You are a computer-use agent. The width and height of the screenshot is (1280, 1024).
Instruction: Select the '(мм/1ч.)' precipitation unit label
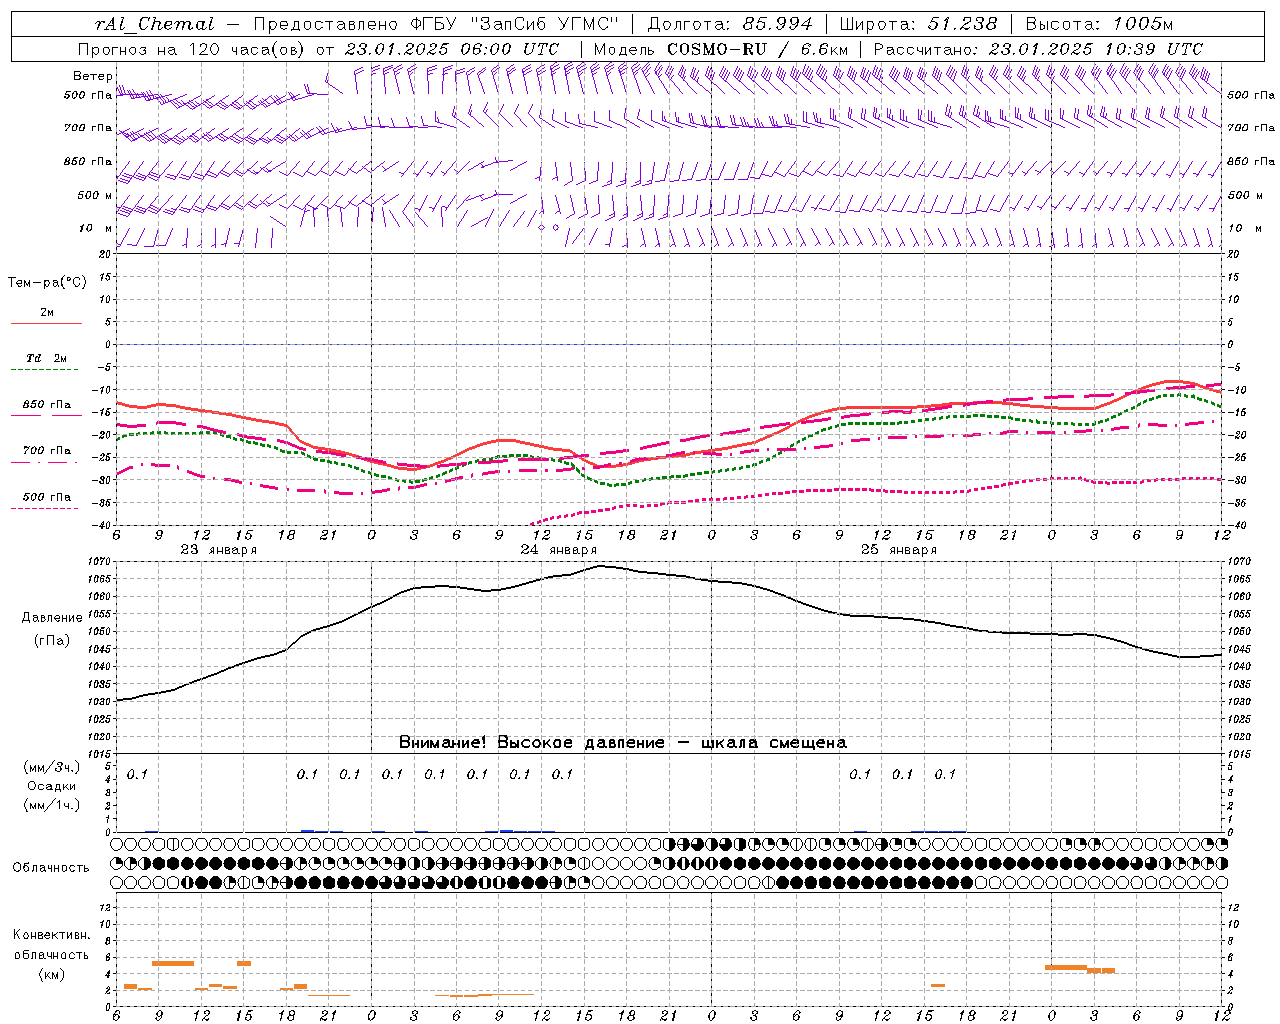point(52,805)
